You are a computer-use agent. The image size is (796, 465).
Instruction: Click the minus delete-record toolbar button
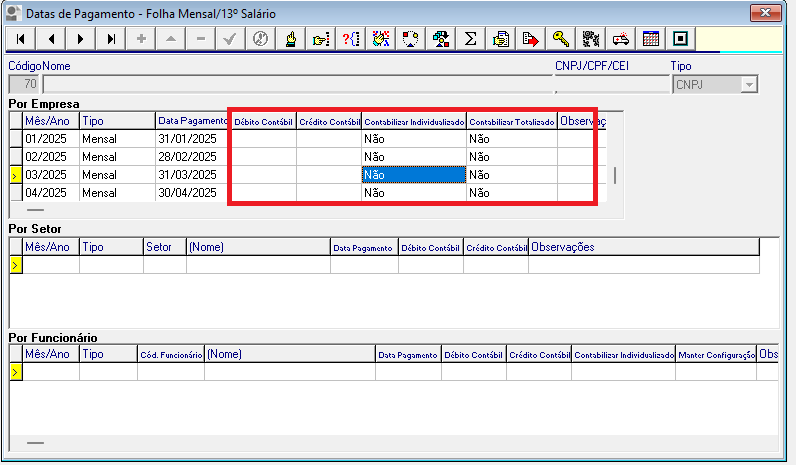(x=201, y=39)
